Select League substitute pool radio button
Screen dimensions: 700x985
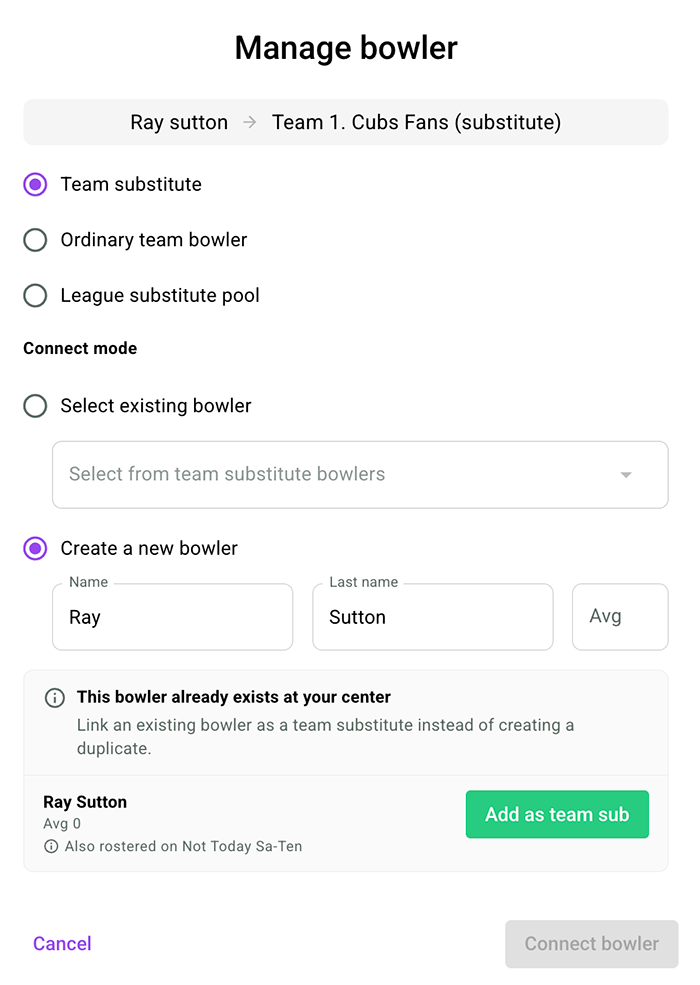pyautogui.click(x=35, y=295)
